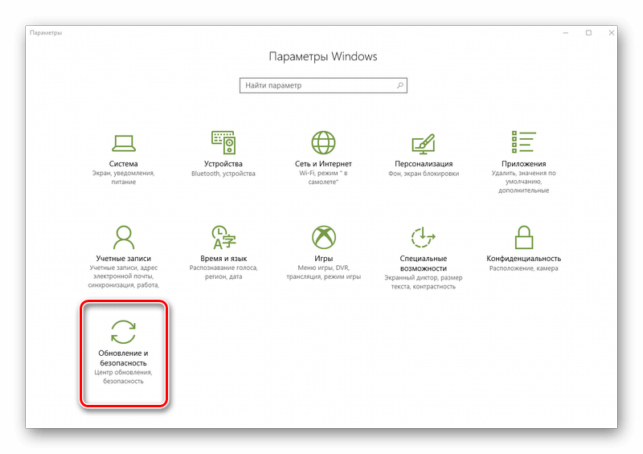Click 'Удалить, значения по умолчанию' description
The image size is (643, 454).
(524, 182)
